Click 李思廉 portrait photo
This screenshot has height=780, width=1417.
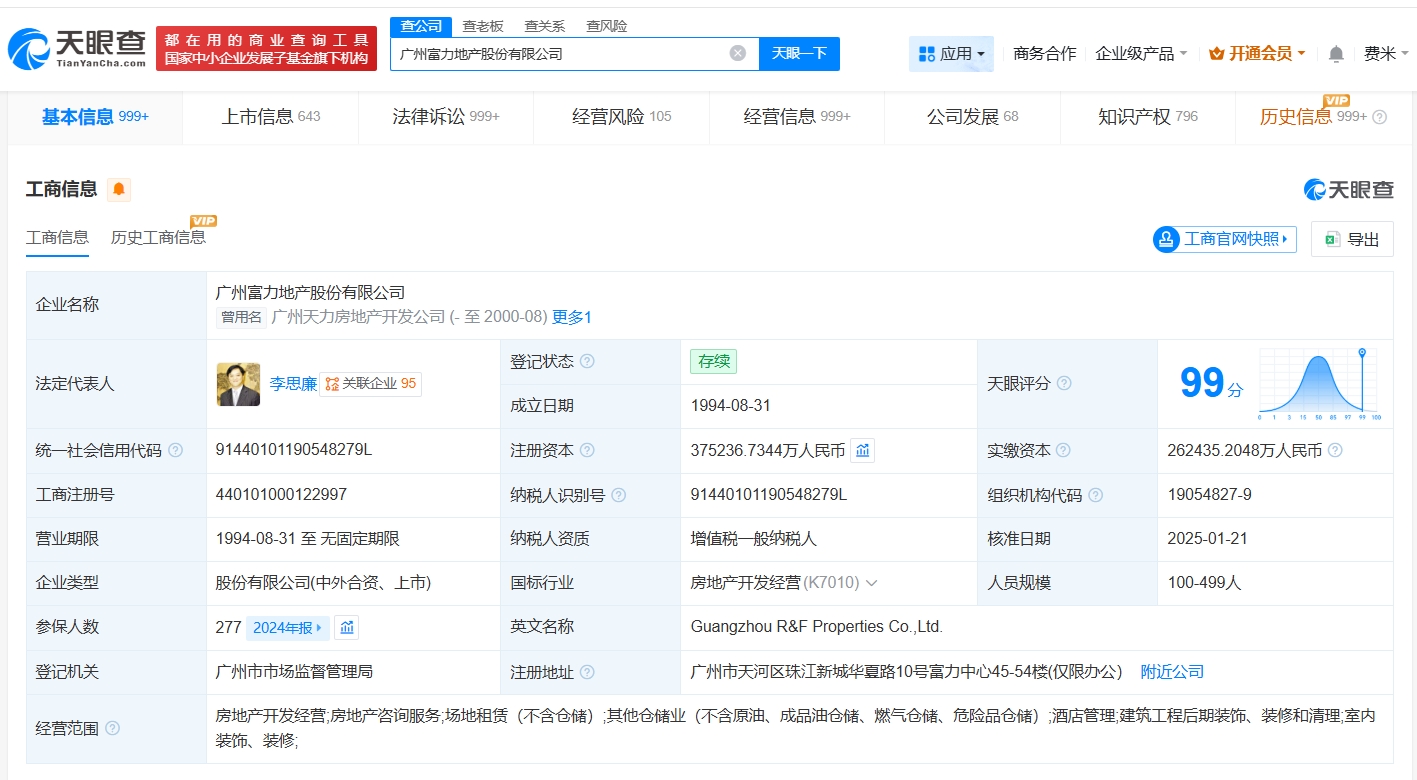238,384
